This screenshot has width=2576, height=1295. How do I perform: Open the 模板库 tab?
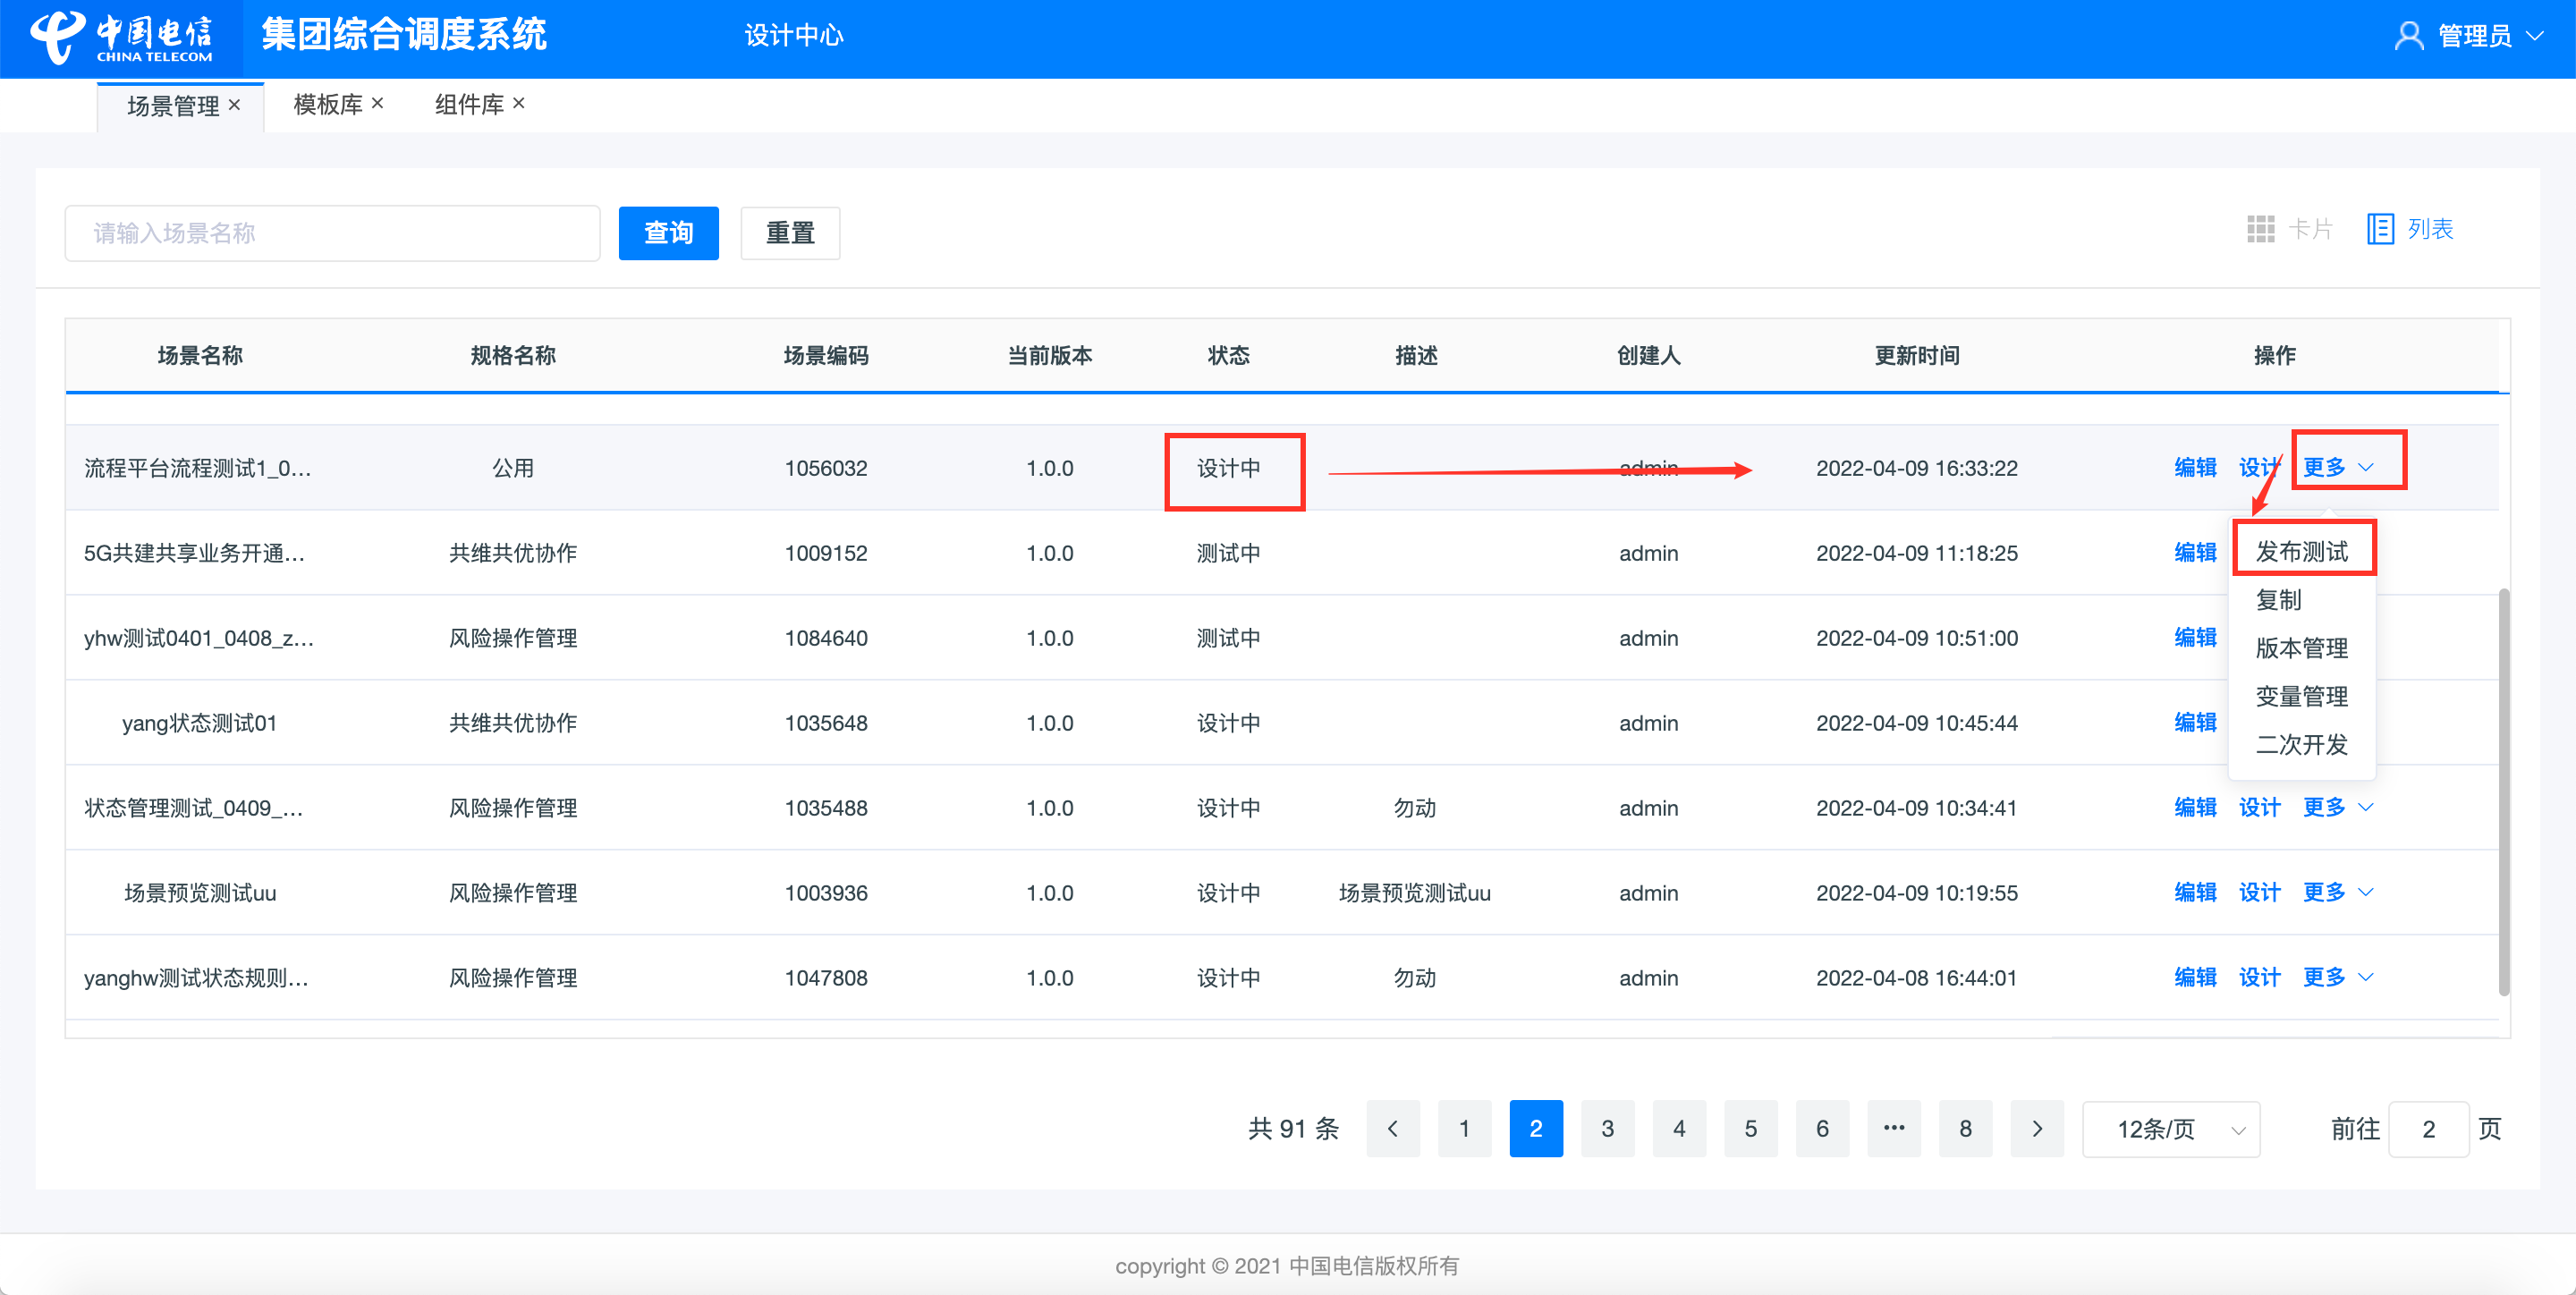[x=327, y=104]
